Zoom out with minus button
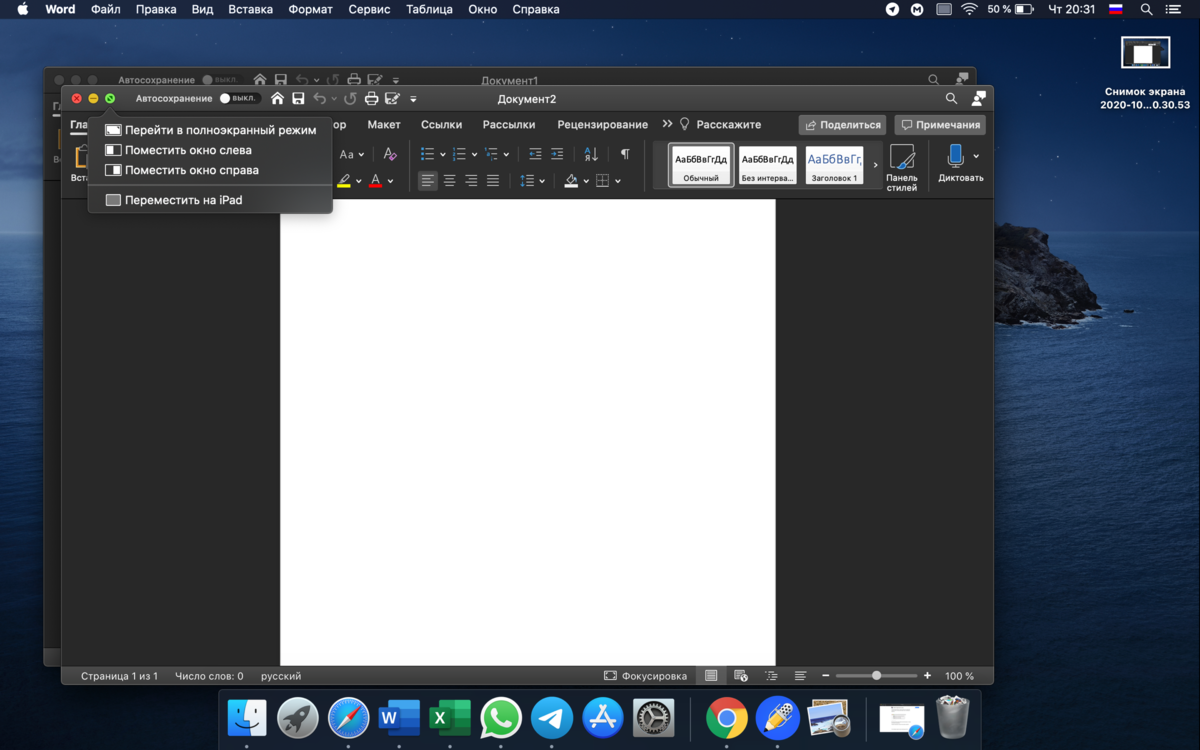This screenshot has height=750, width=1200. pos(826,676)
